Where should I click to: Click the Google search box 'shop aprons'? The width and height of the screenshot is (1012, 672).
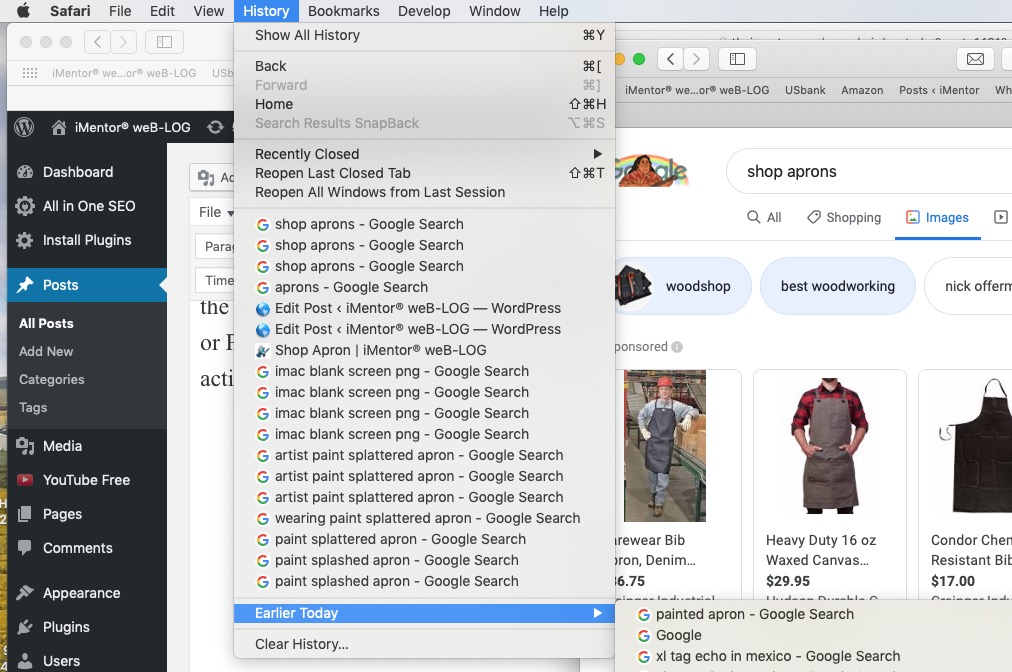click(x=869, y=172)
